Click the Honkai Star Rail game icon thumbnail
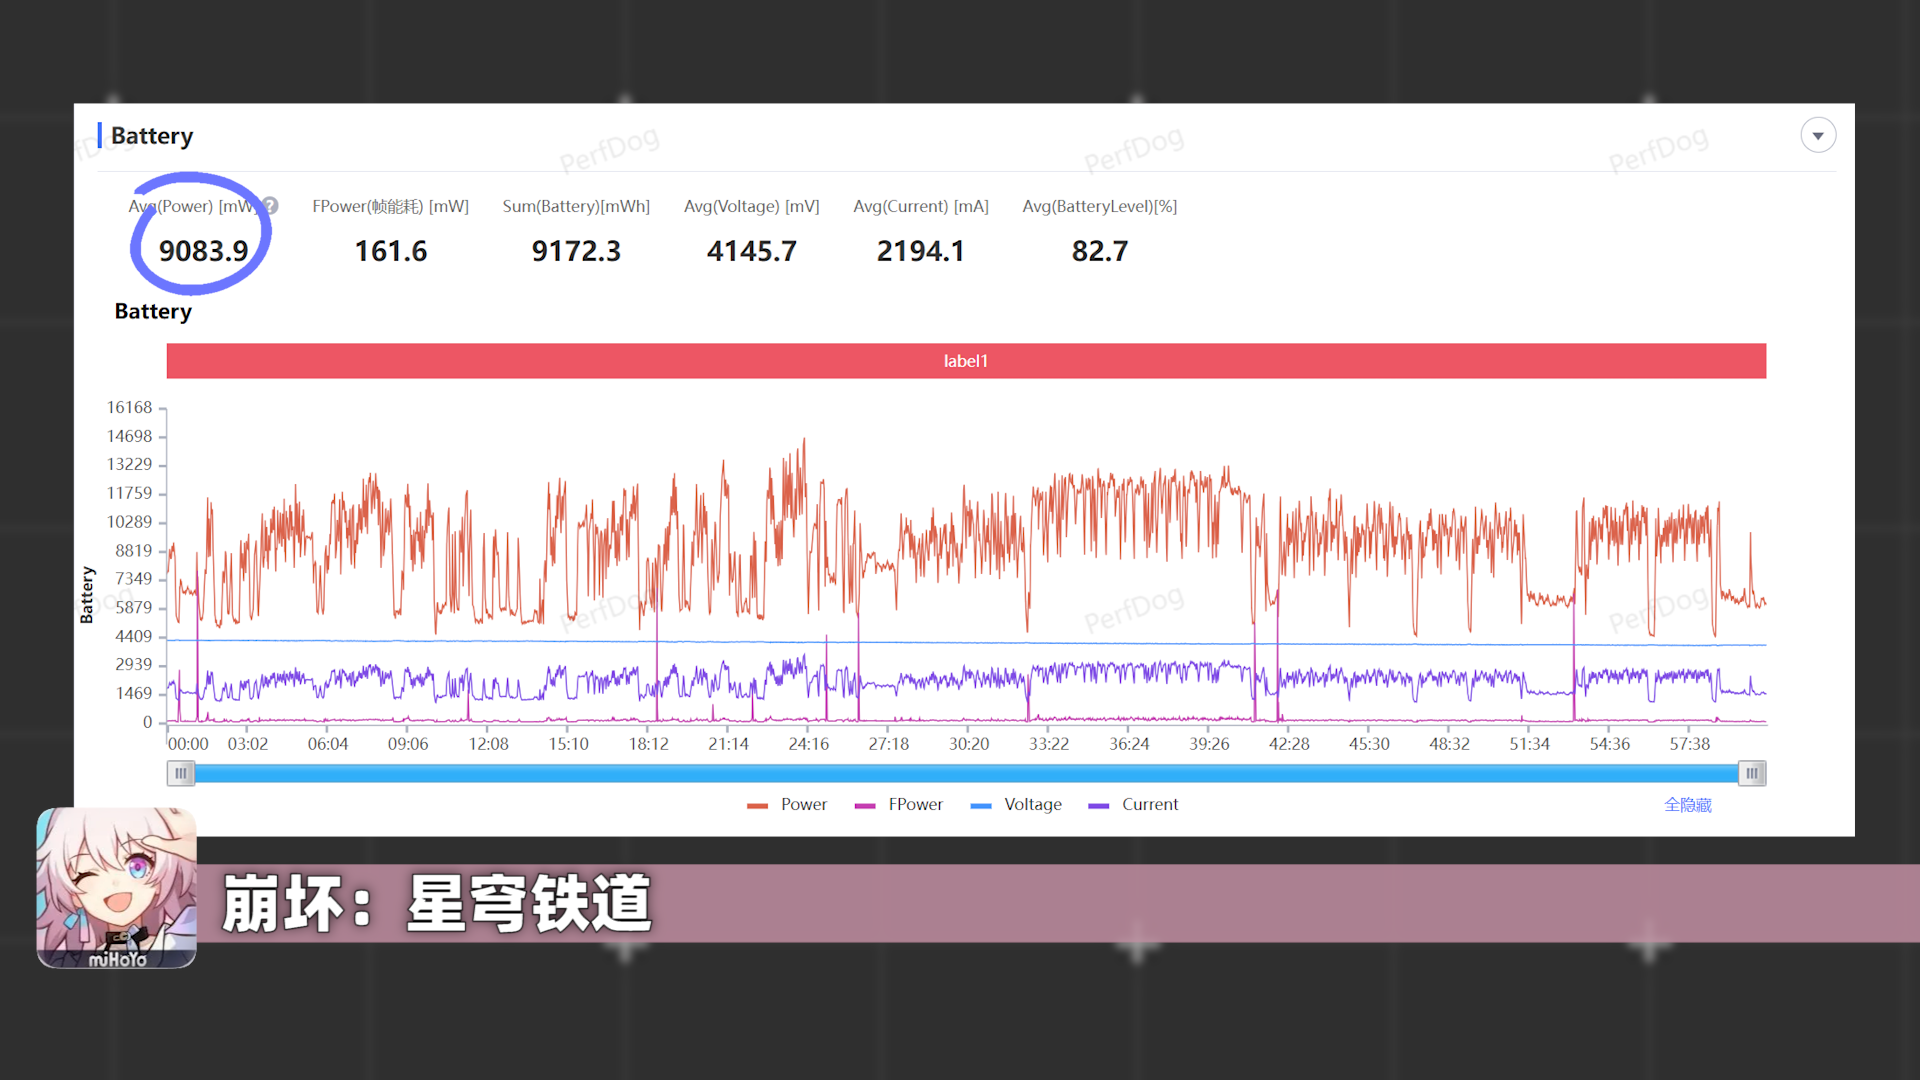The image size is (1920, 1080). click(x=116, y=888)
